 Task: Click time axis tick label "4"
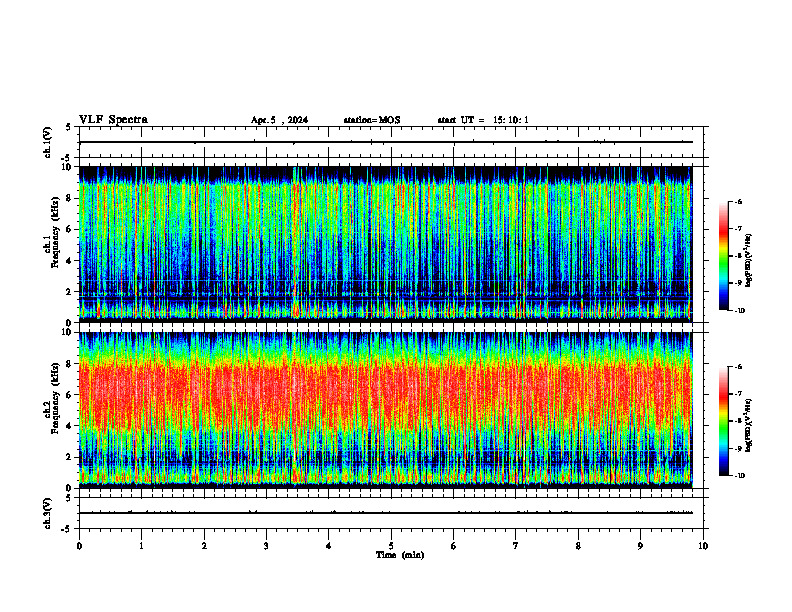328,546
